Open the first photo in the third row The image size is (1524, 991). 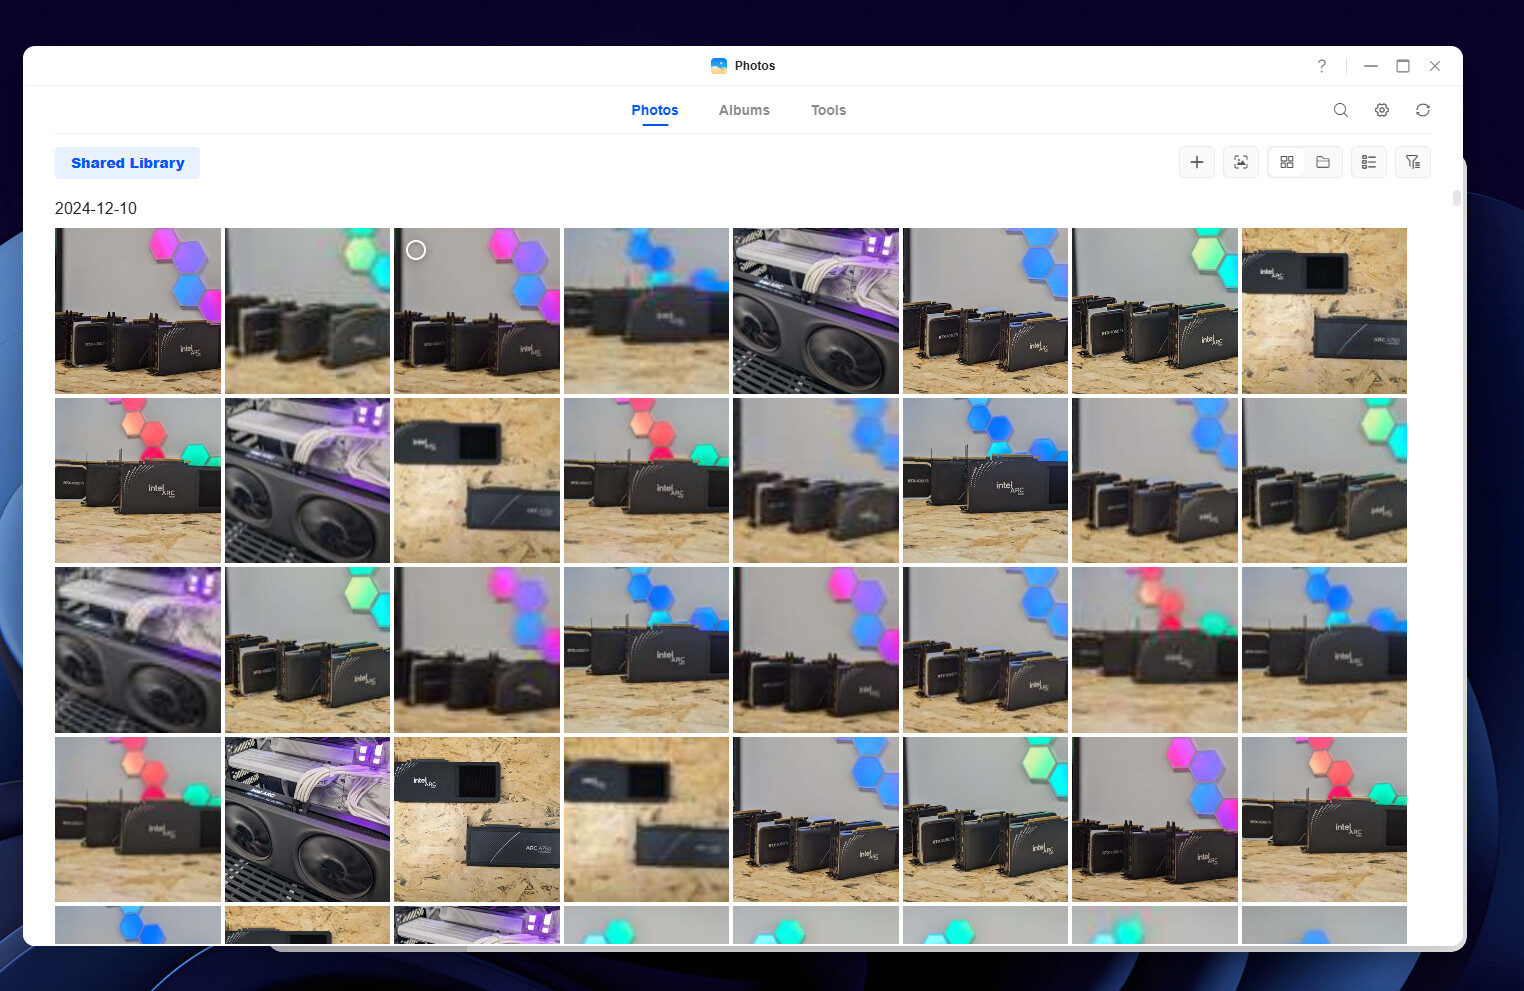click(x=138, y=650)
